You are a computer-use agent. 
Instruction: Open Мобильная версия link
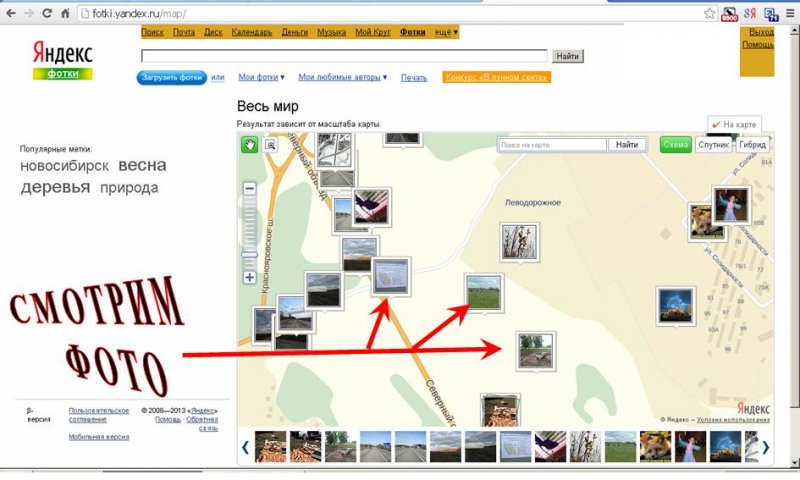(99, 437)
